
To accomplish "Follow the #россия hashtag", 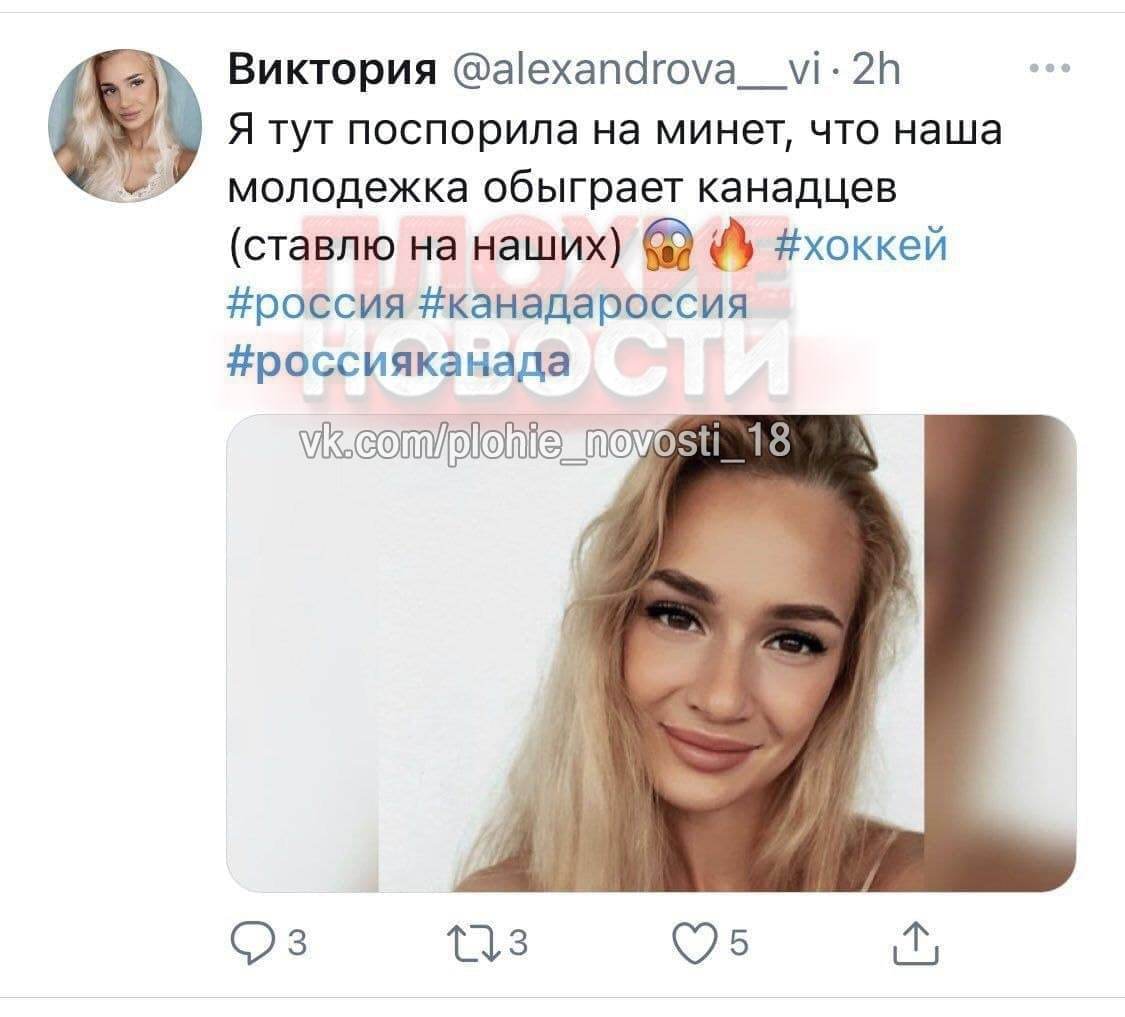I will tap(316, 304).
